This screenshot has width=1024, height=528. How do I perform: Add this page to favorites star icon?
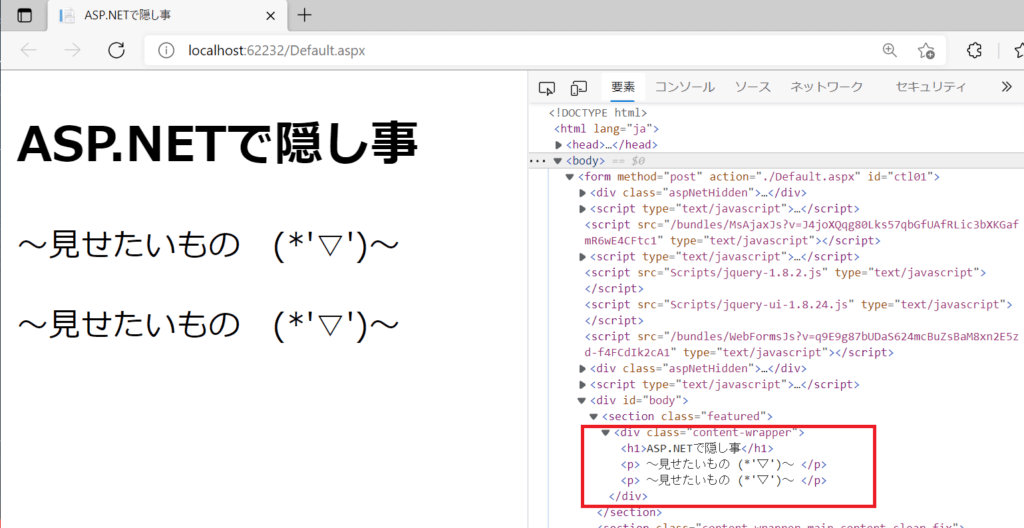click(926, 51)
